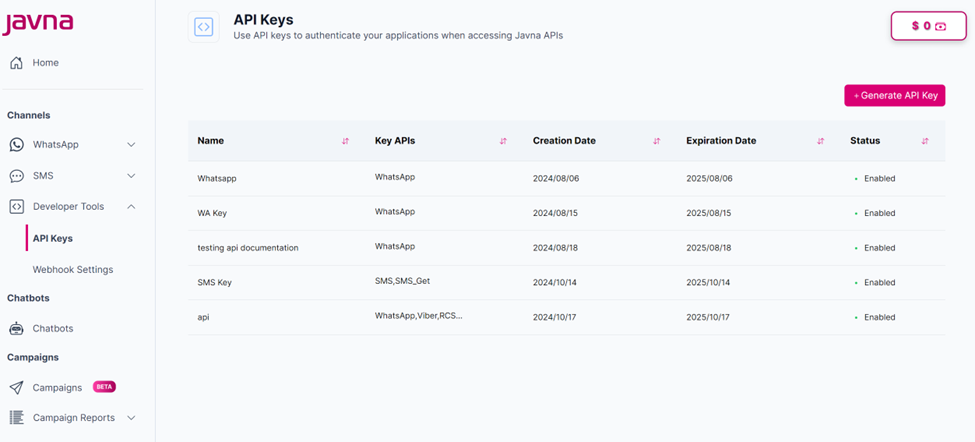Click the Generate API Key button
This screenshot has width=975, height=442.
[x=894, y=96]
